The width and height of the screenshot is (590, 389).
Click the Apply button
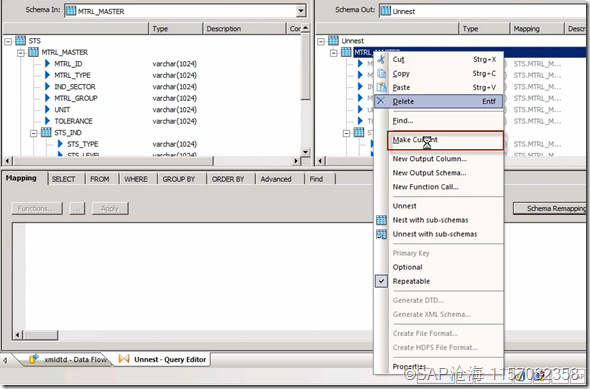click(110, 208)
